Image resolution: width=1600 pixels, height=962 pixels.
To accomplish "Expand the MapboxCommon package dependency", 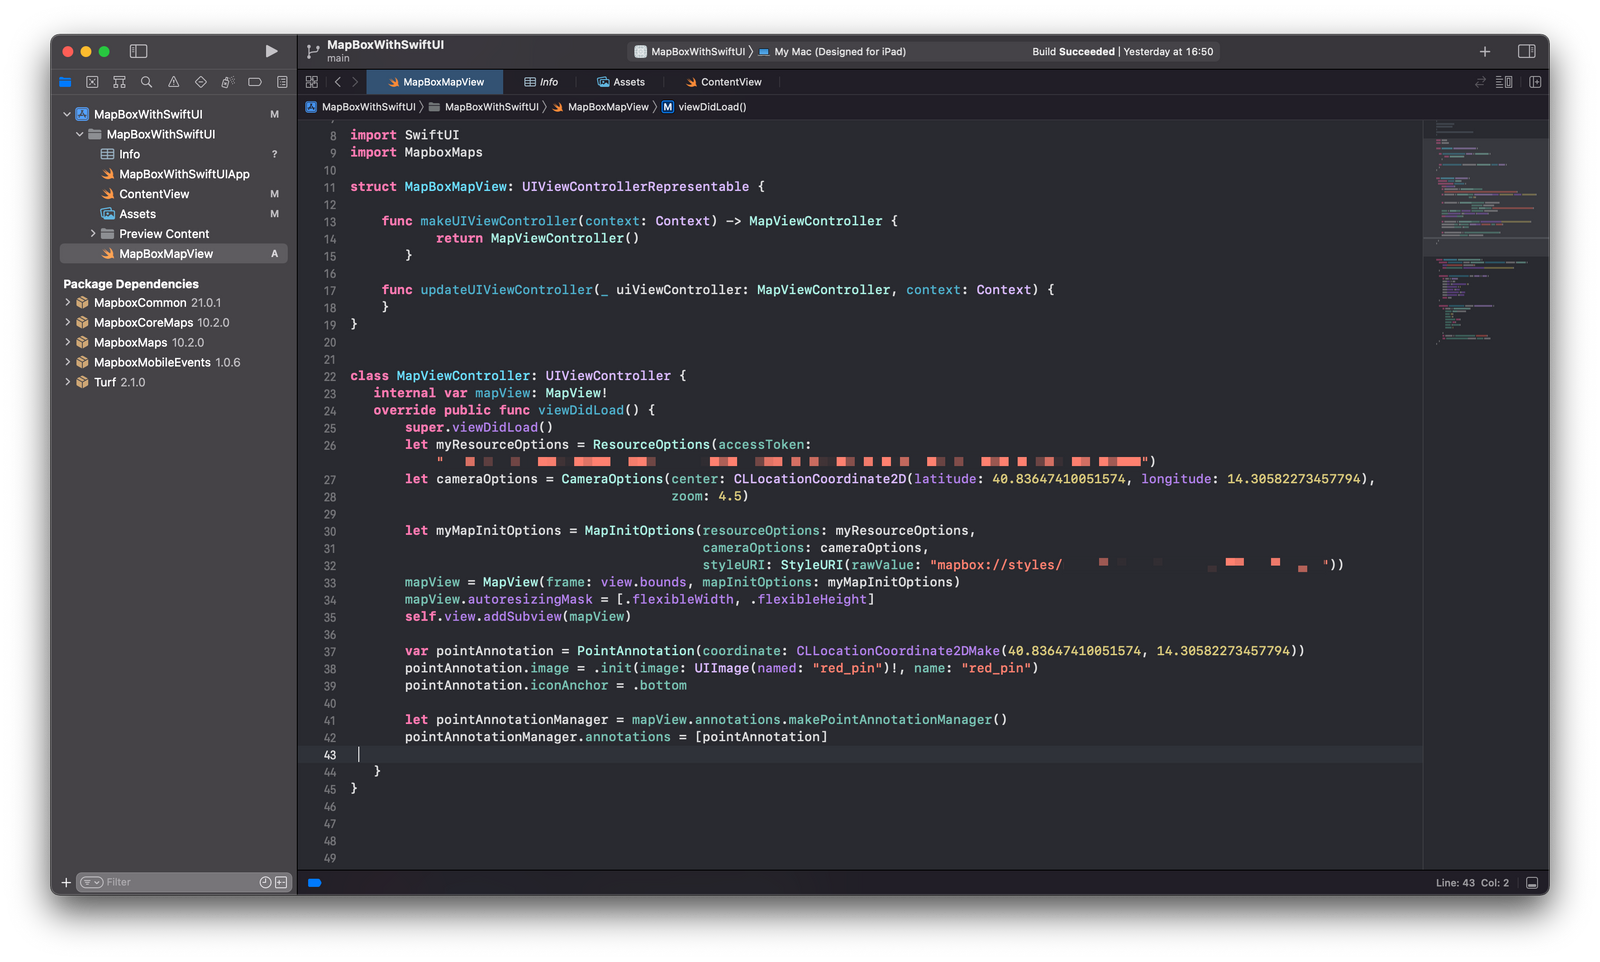I will click(x=67, y=302).
